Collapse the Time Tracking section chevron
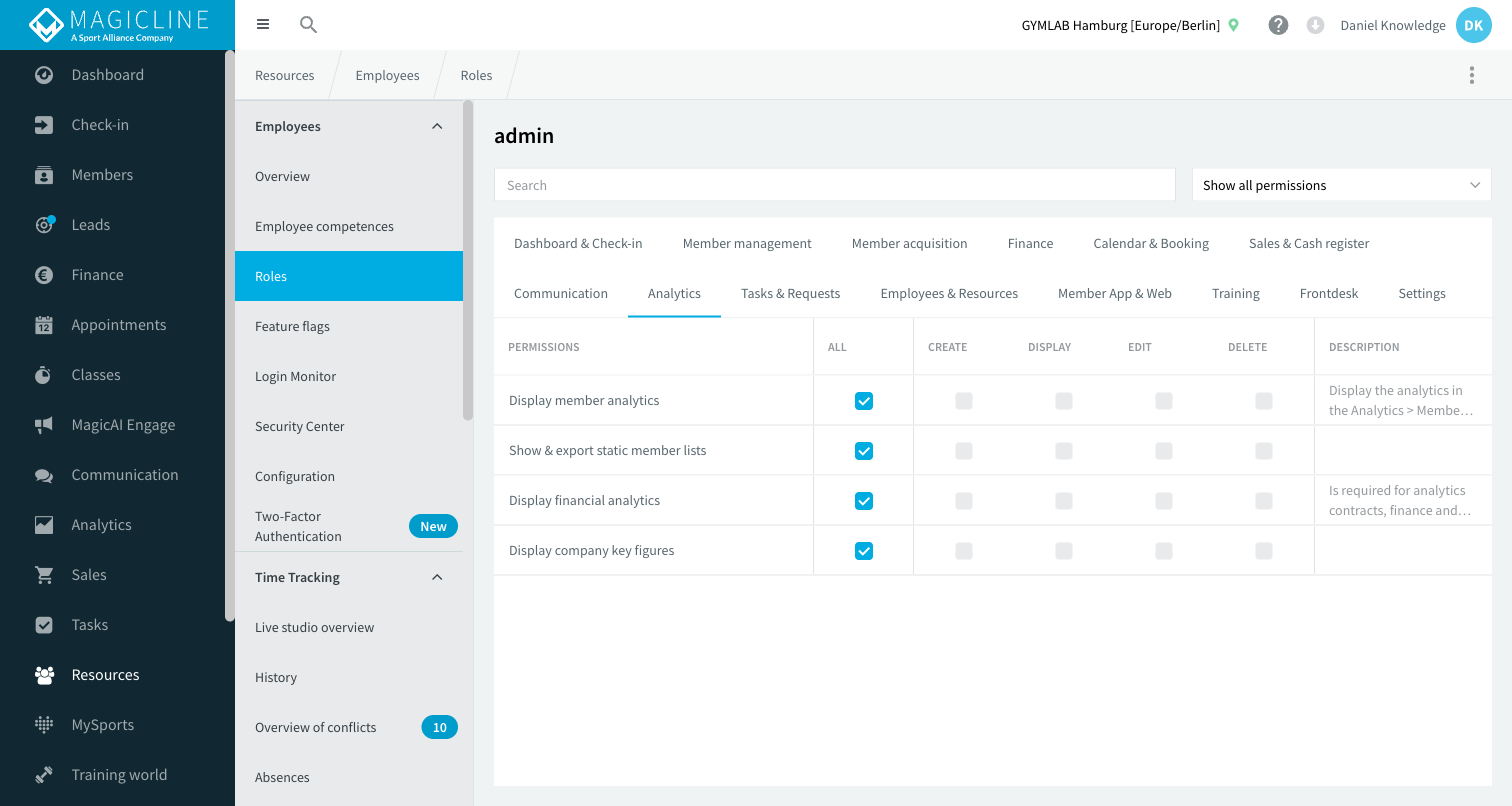Viewport: 1512px width, 806px height. pyautogui.click(x=437, y=577)
